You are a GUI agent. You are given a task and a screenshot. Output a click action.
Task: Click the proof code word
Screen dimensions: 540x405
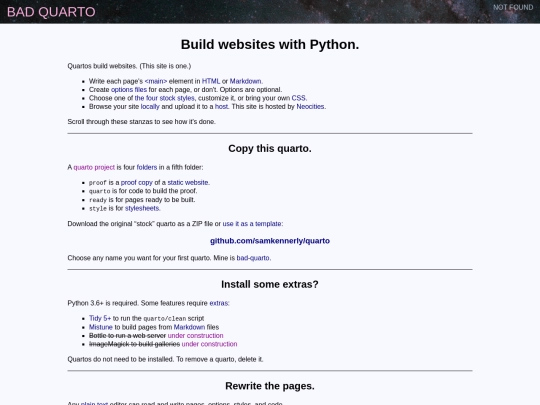click(98, 183)
